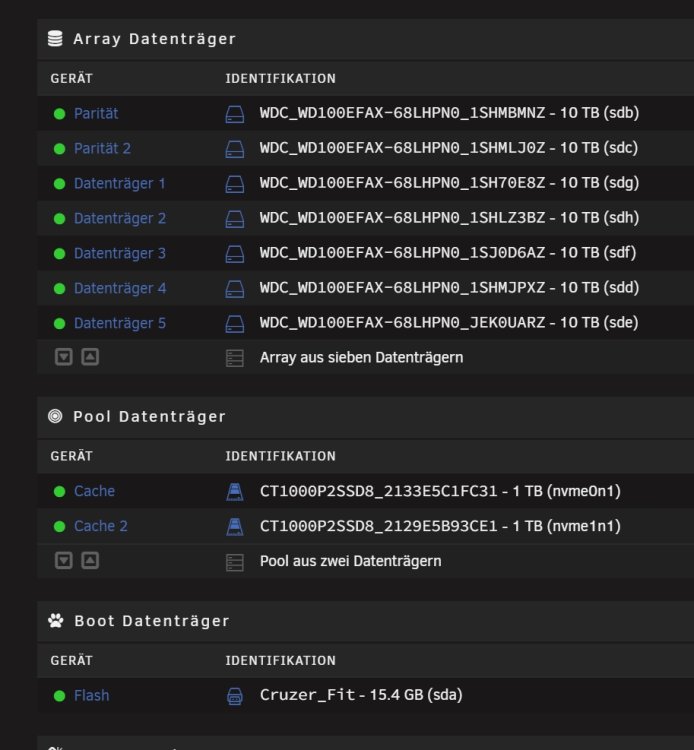Viewport: 694px width, 750px height.
Task: Click the Array Datenträger stack icon
Action: click(x=55, y=39)
